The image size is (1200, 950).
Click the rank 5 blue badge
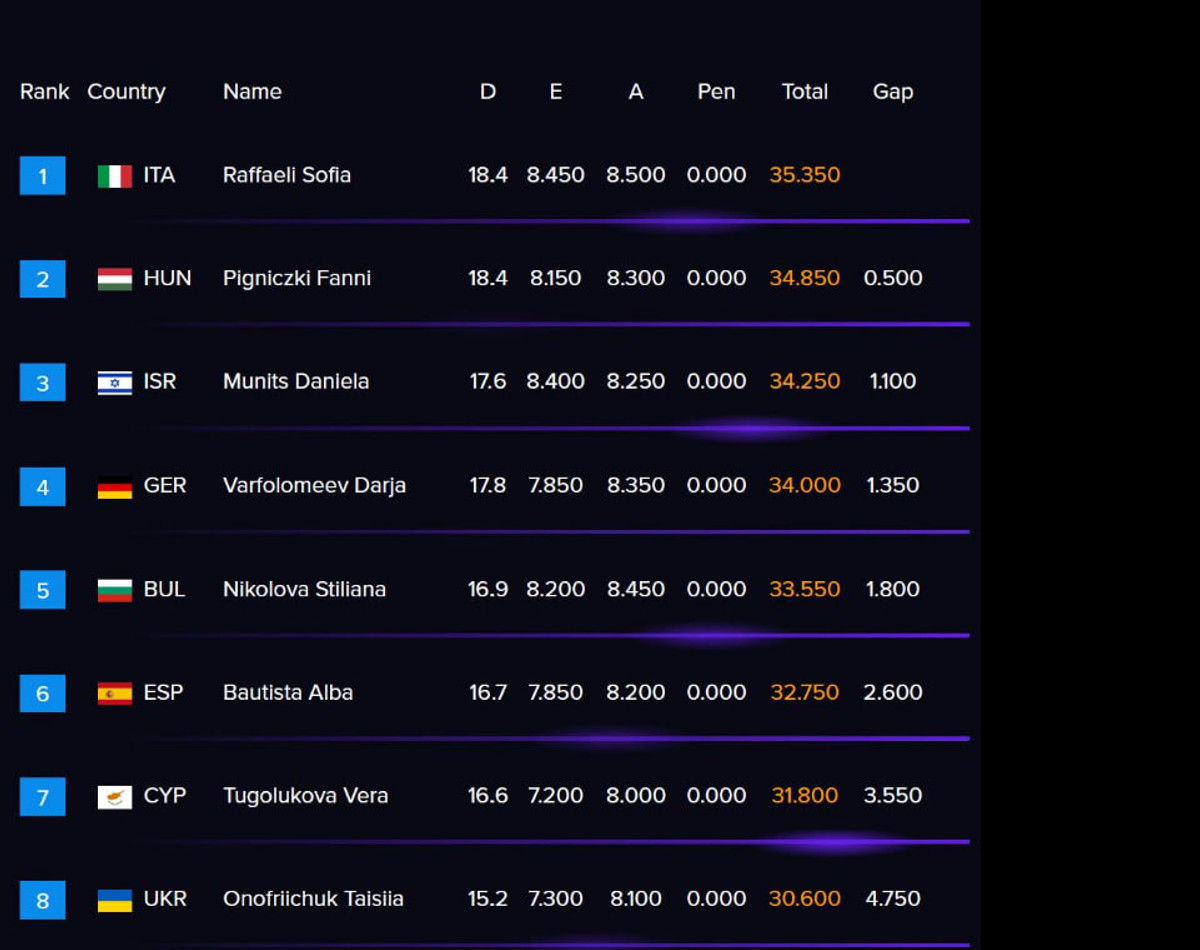42,590
